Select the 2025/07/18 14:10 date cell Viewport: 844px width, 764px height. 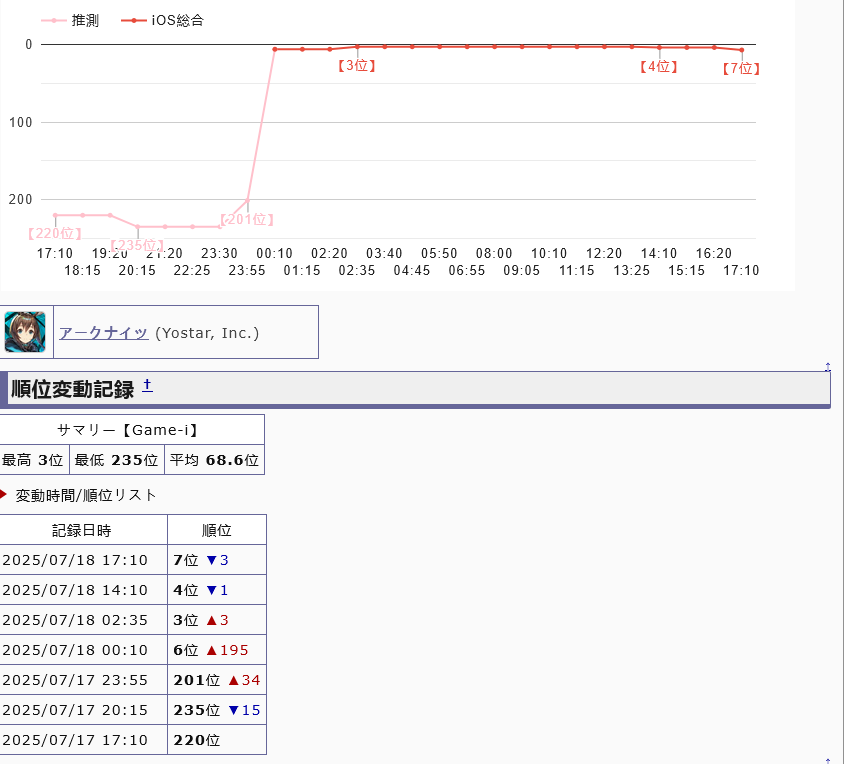[83, 590]
